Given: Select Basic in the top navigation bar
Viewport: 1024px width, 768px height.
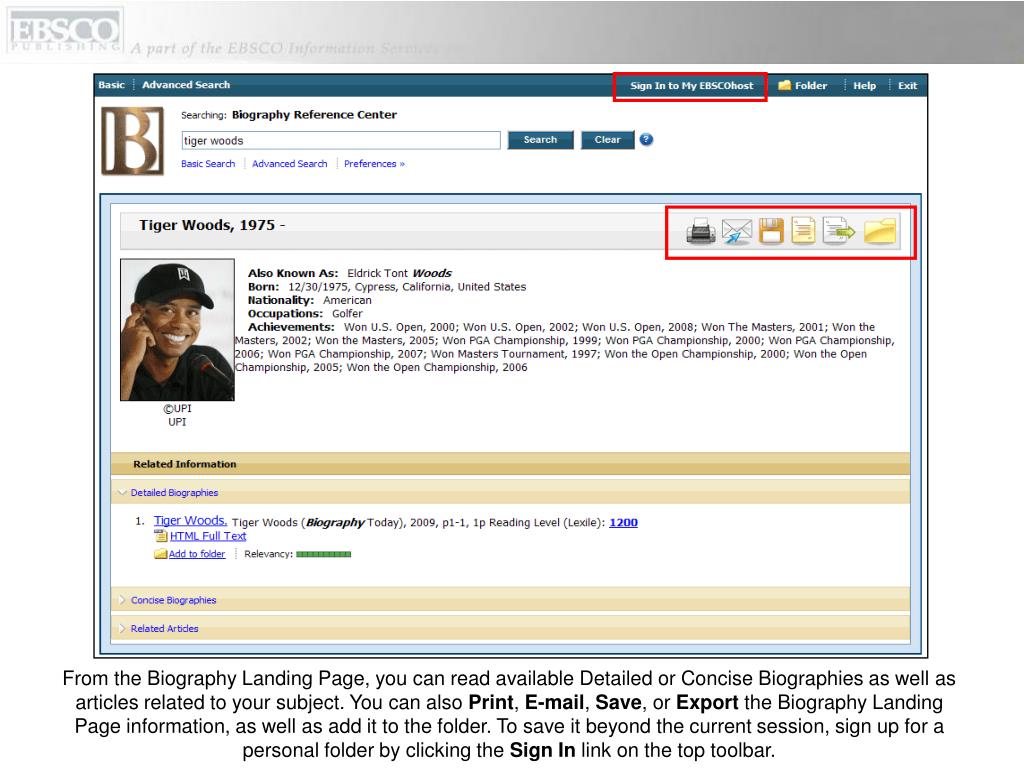Looking at the screenshot, I should pyautogui.click(x=112, y=85).
